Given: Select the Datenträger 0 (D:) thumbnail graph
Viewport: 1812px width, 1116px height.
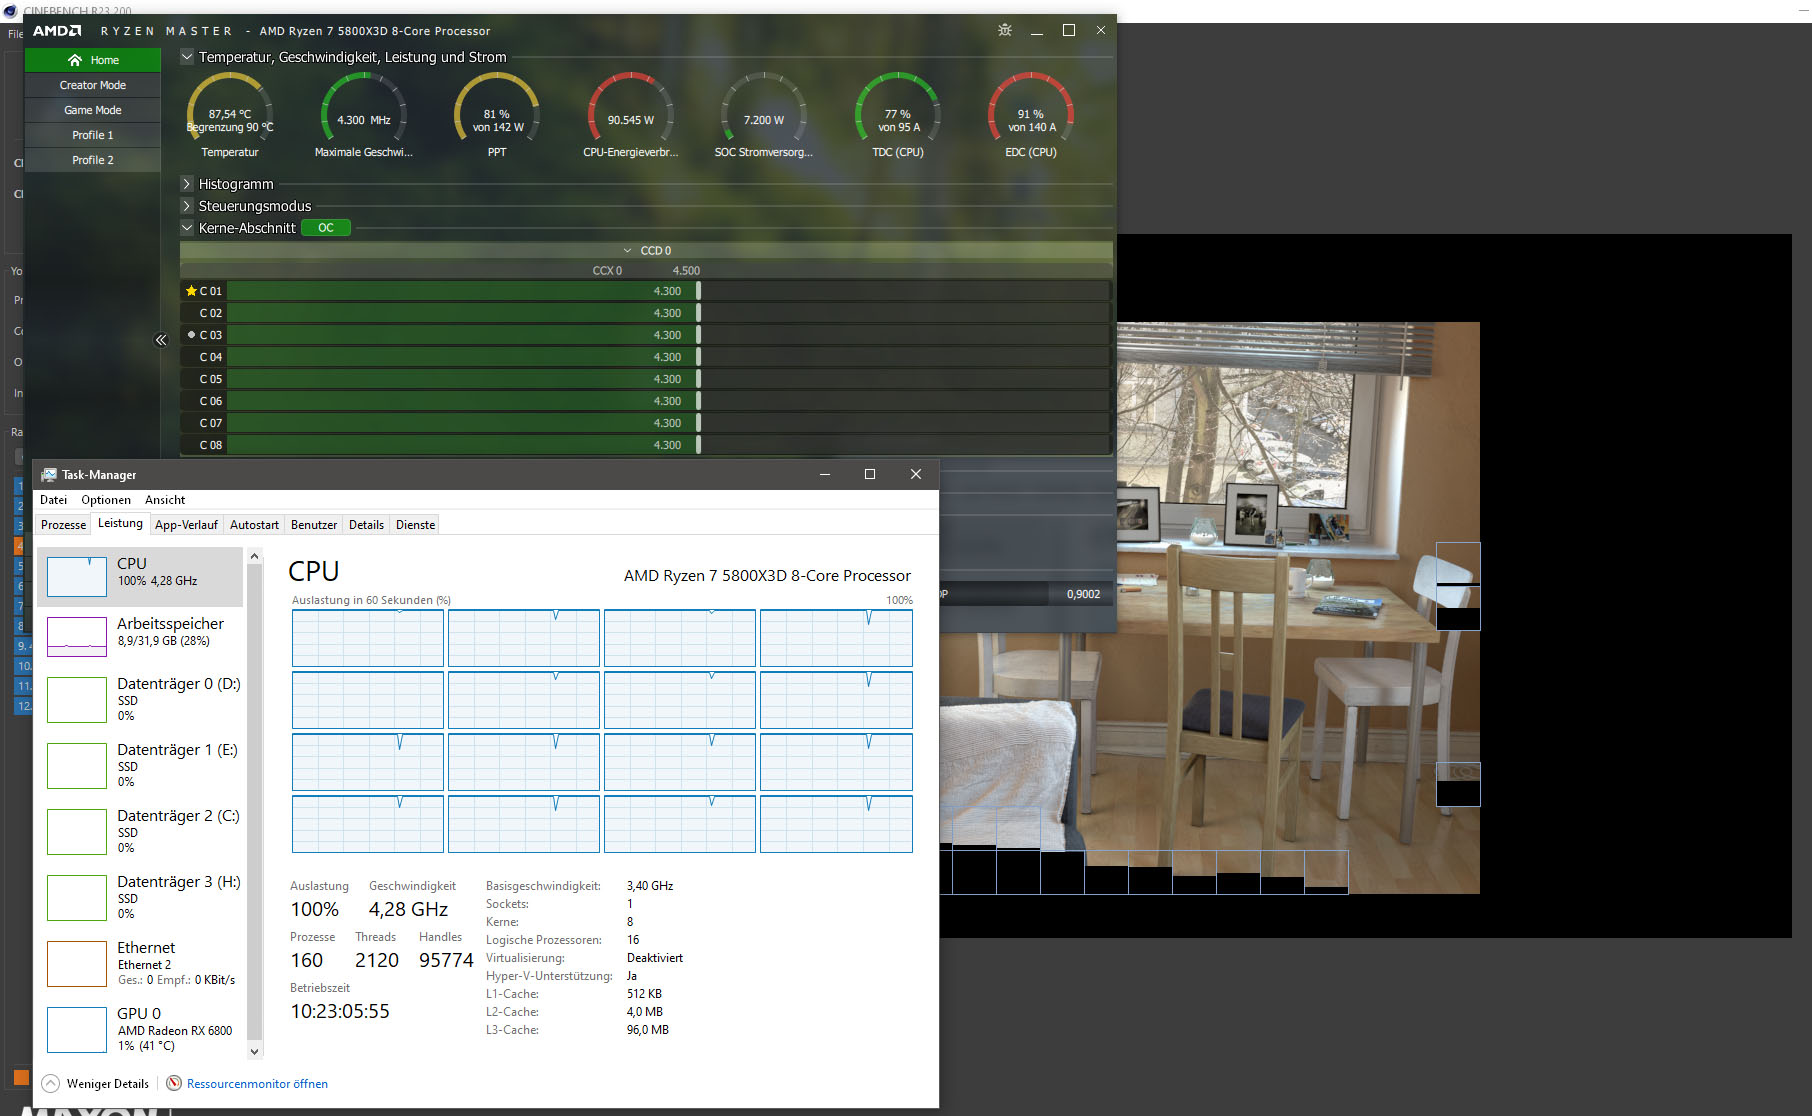Looking at the screenshot, I should (77, 700).
